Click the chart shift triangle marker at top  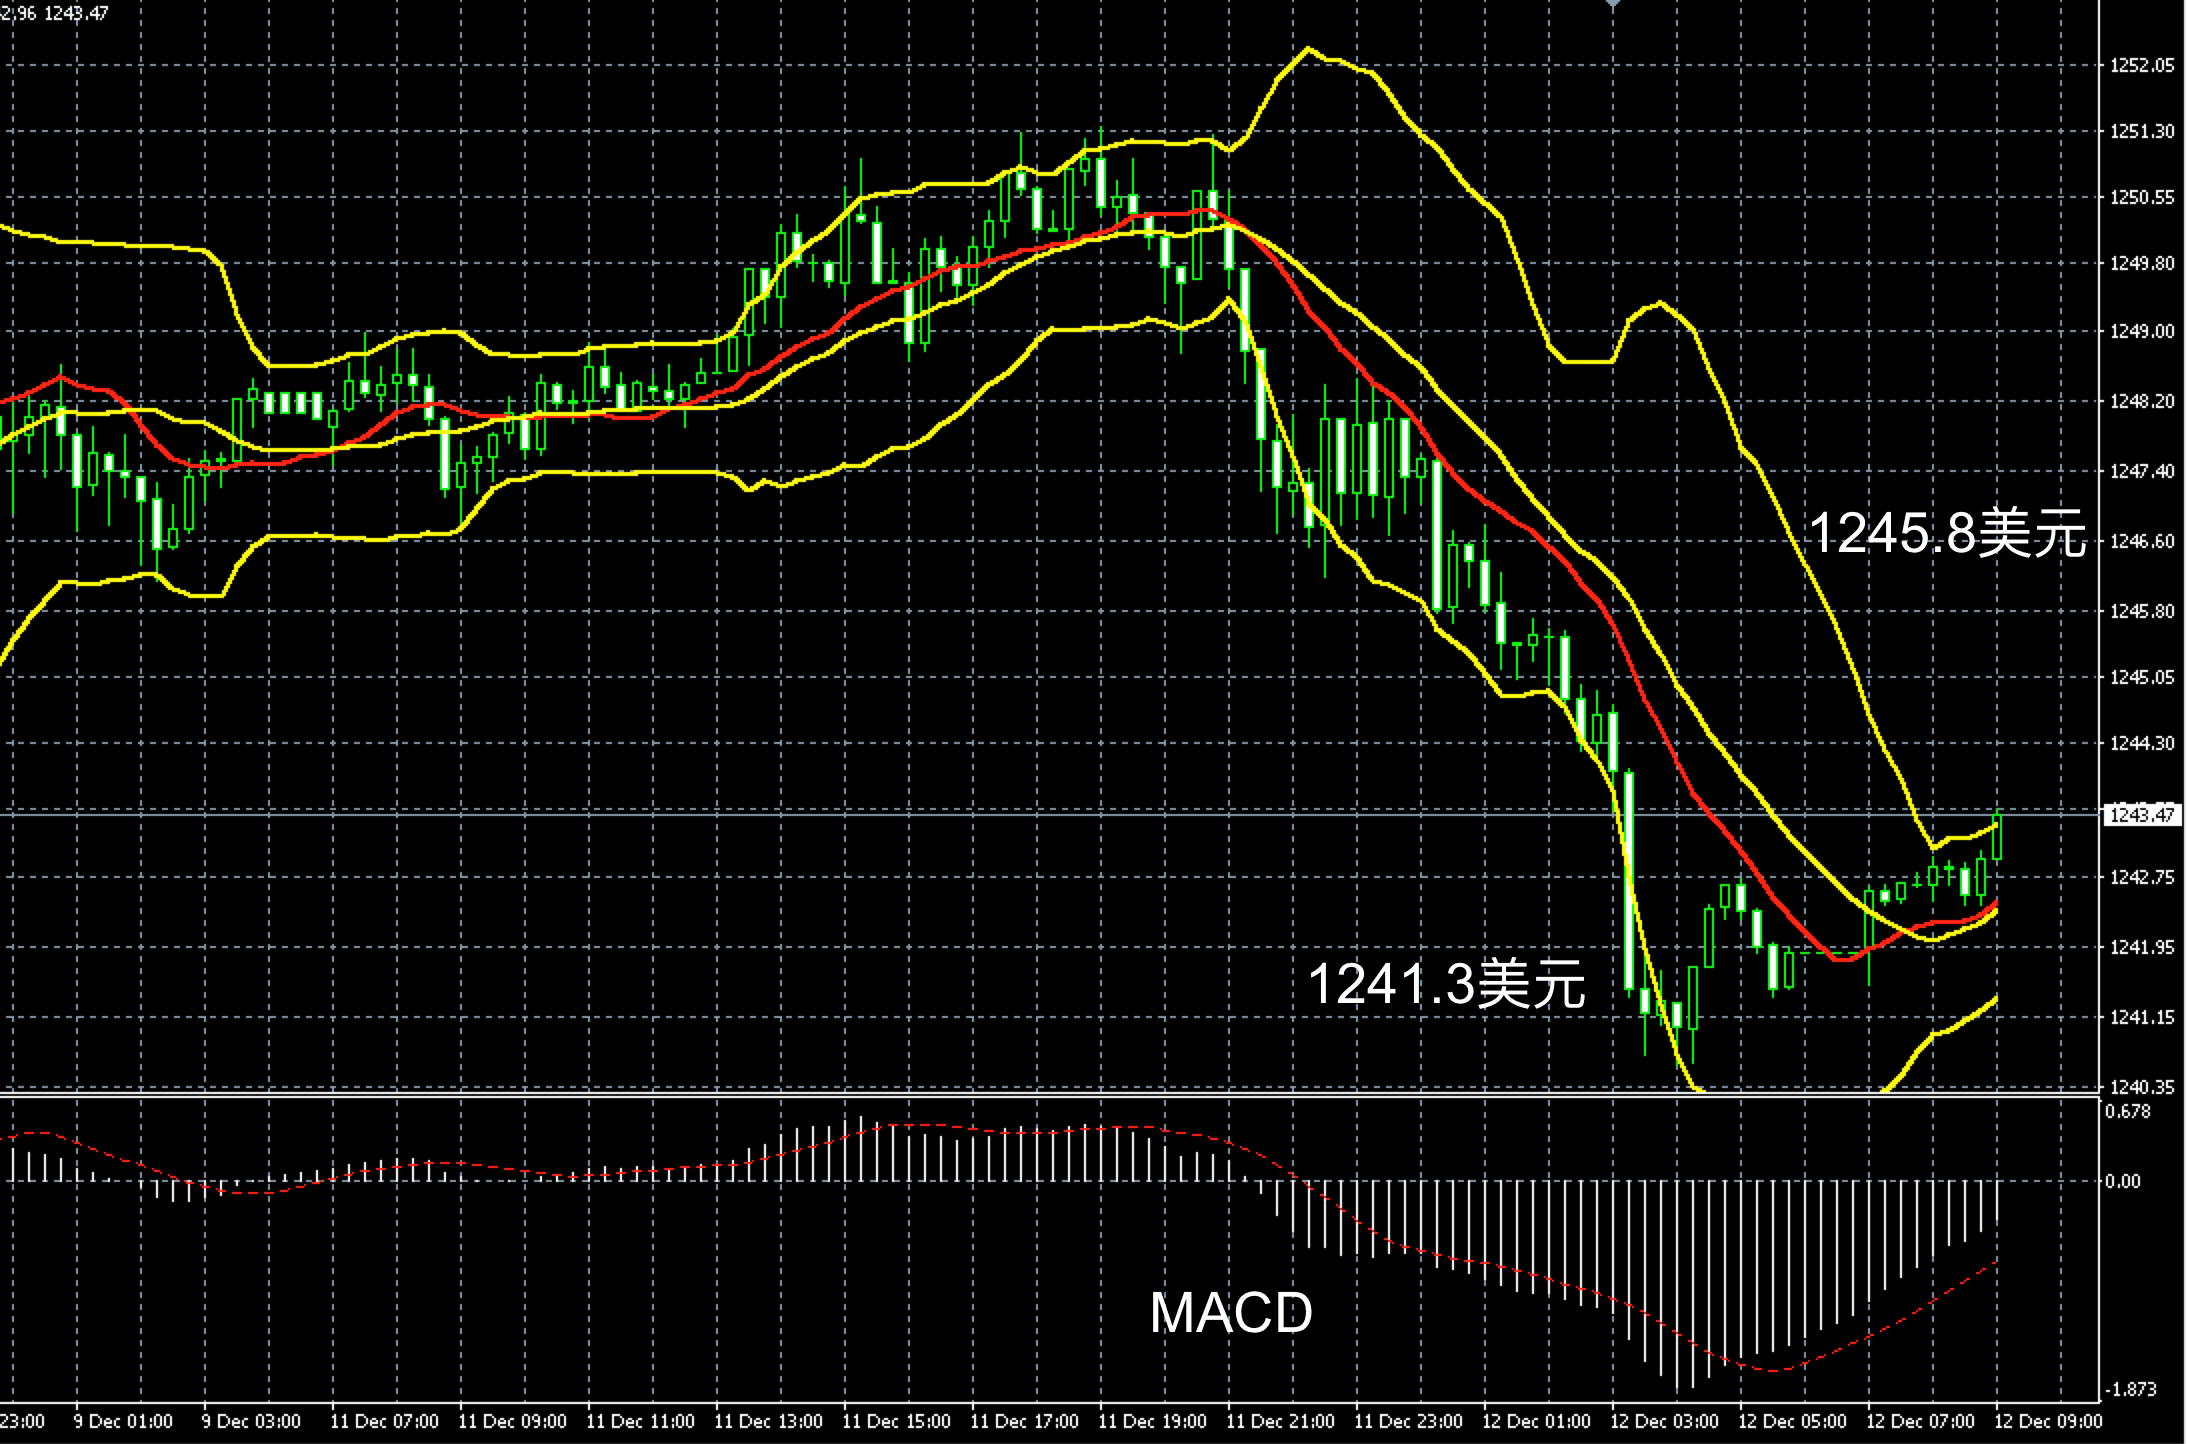[1613, 4]
